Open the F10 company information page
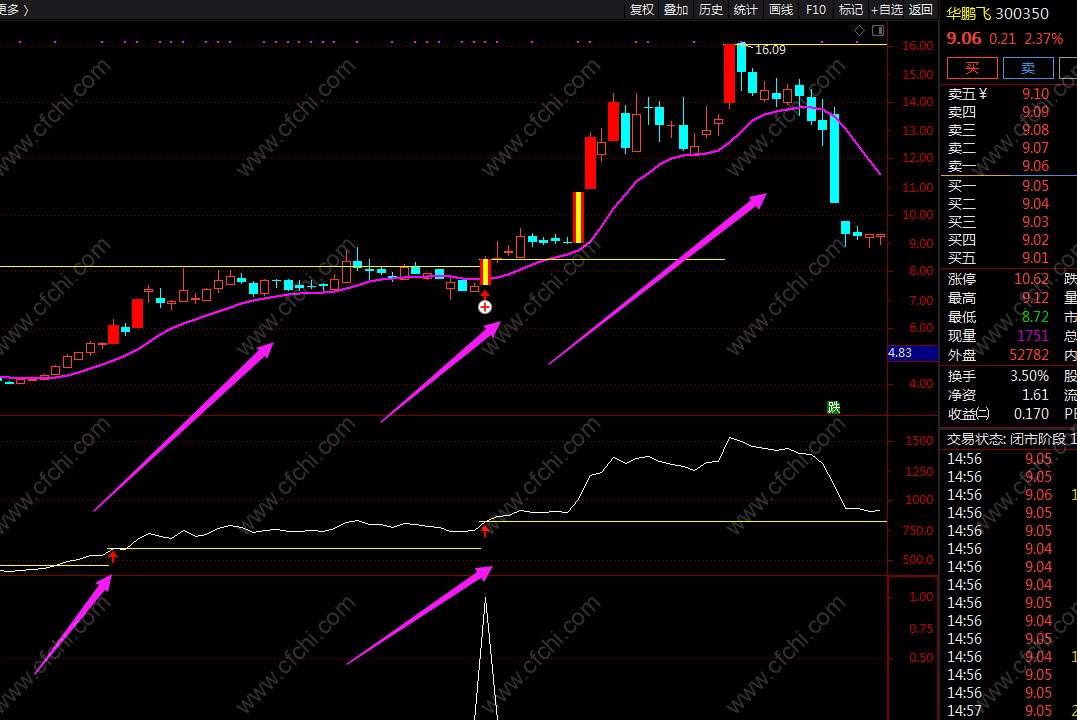The width and height of the screenshot is (1077, 720). tap(816, 10)
